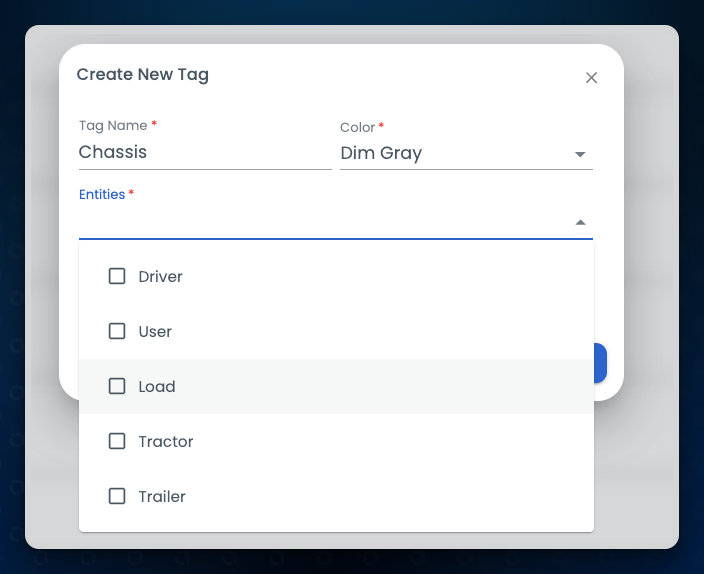This screenshot has width=704, height=574.
Task: Check the Driver checkbox
Action: [117, 276]
